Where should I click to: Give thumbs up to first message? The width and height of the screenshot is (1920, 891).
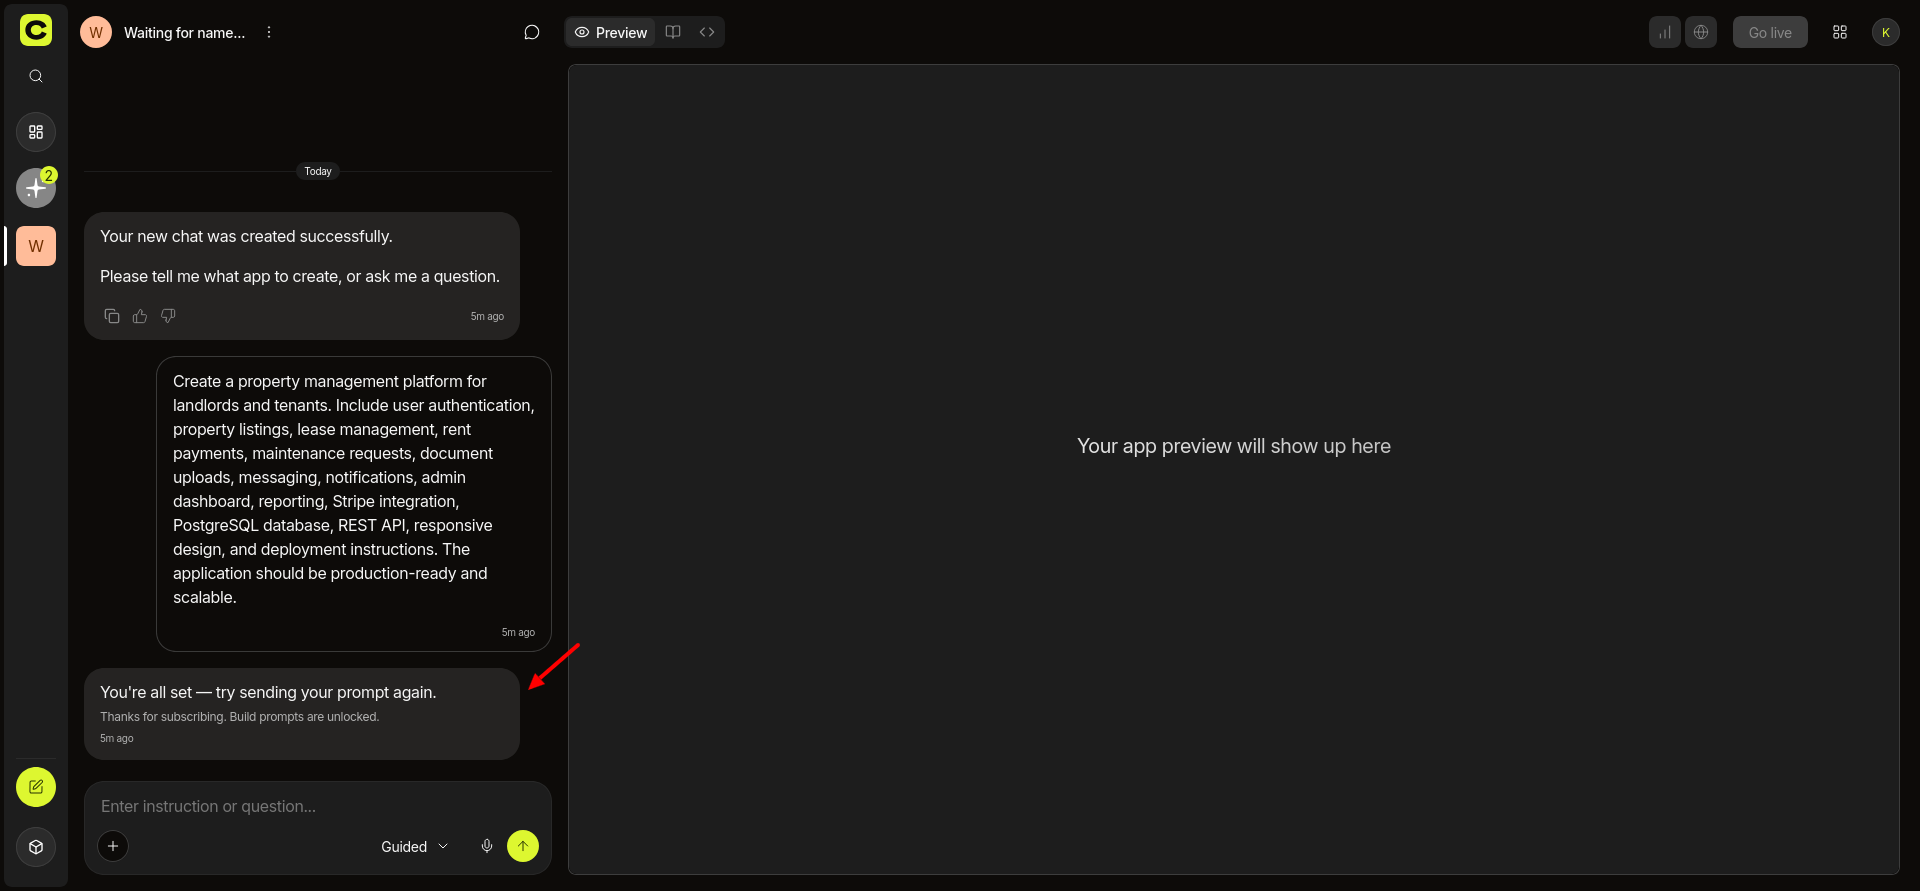tap(140, 316)
